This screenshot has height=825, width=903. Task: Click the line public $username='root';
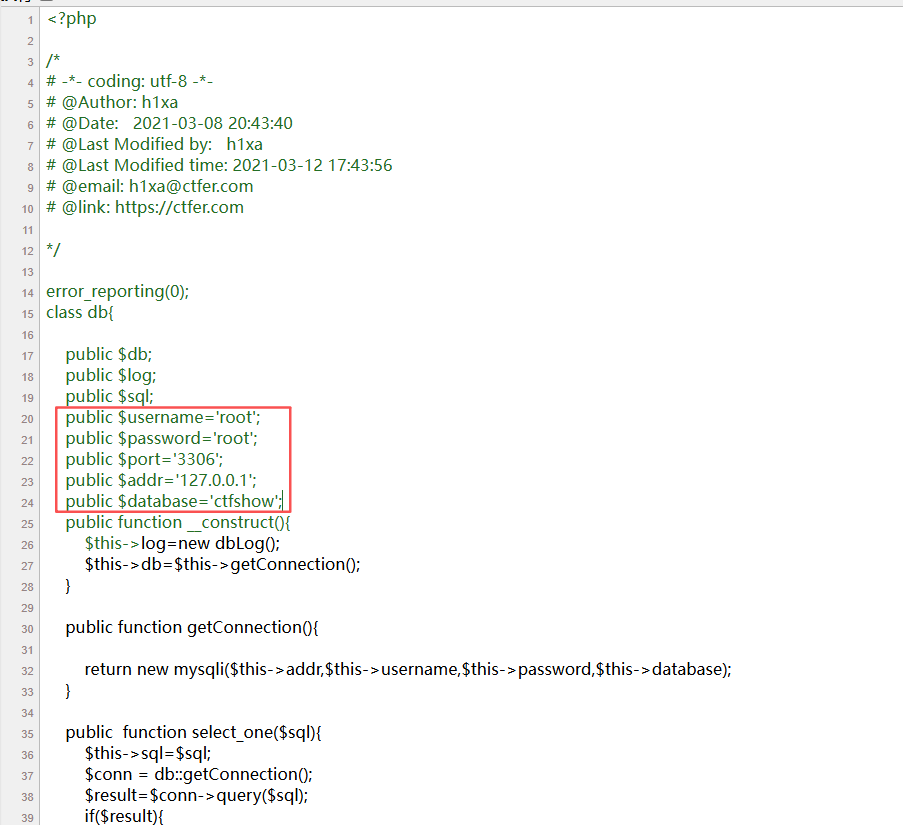pos(163,418)
